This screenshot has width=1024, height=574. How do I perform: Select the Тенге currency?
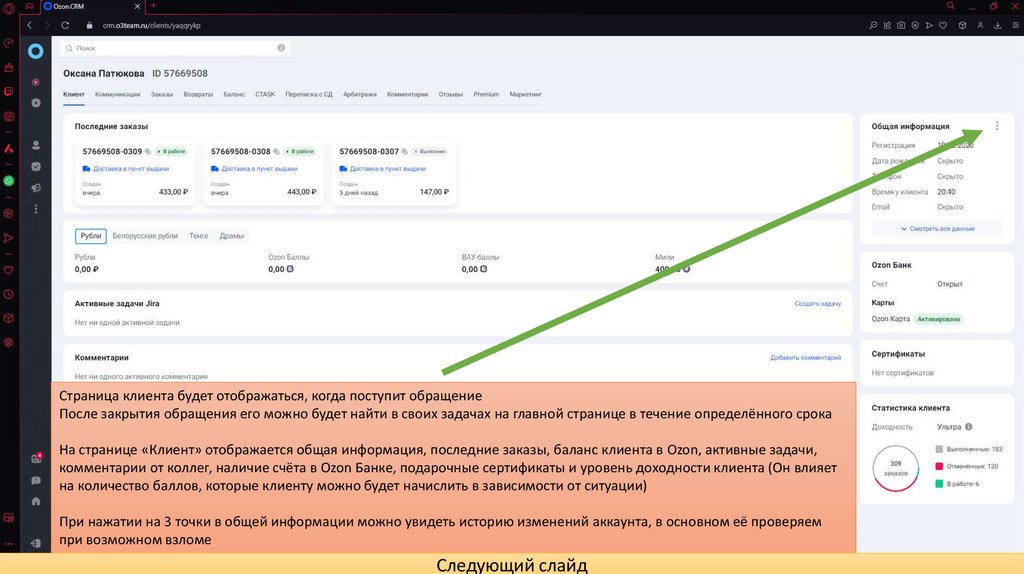199,236
